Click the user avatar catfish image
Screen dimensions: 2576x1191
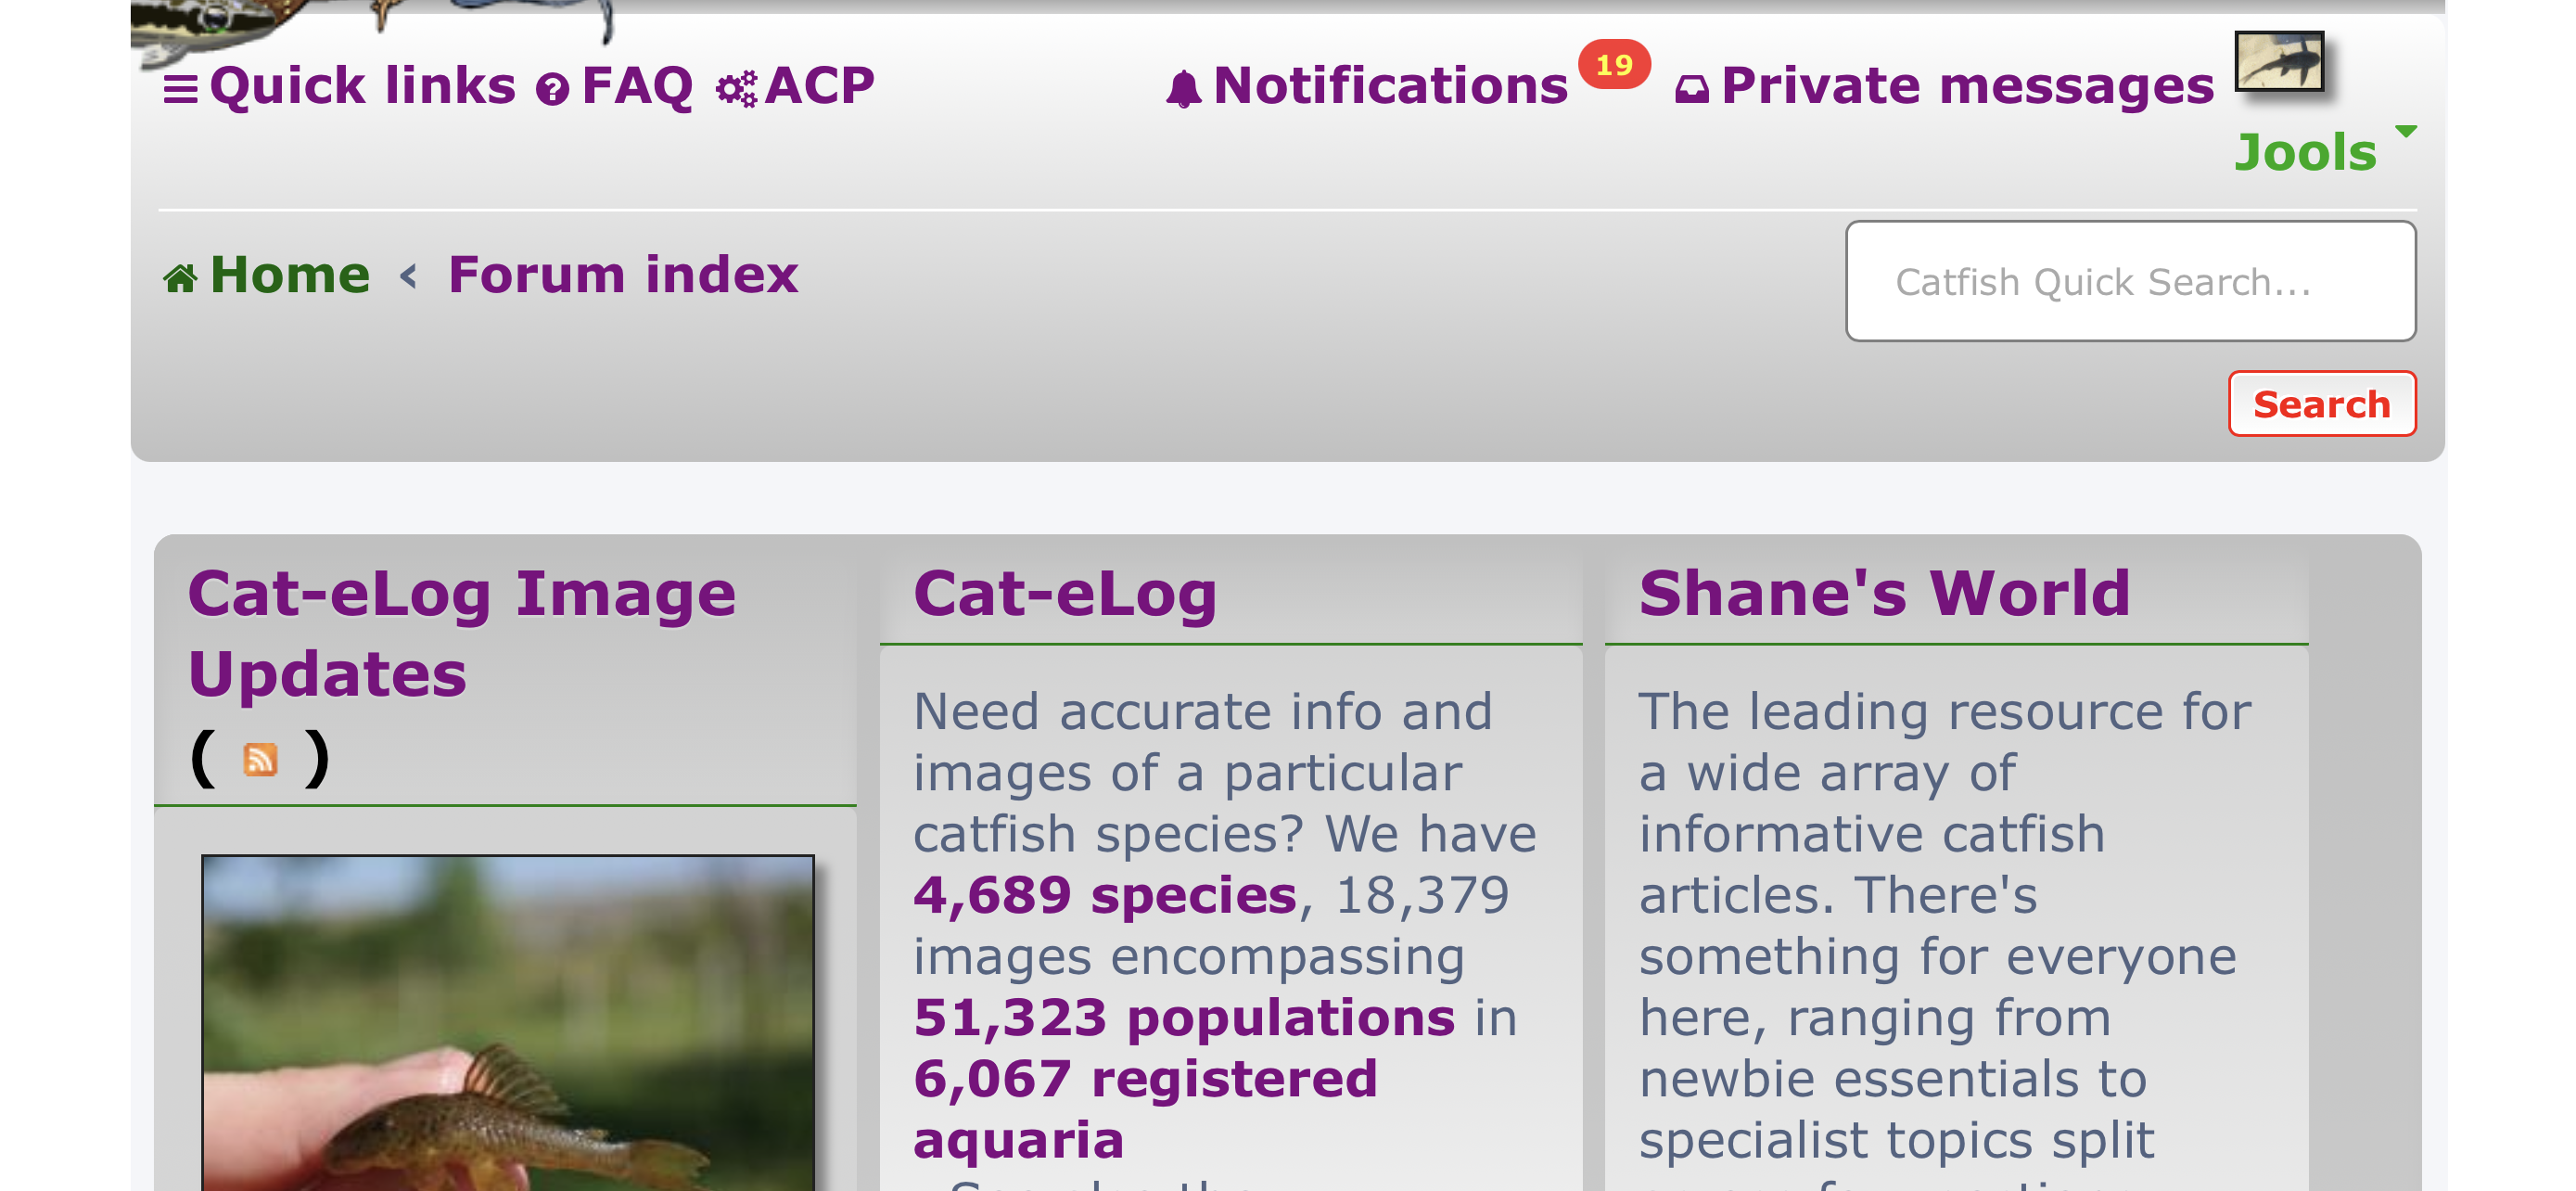click(x=2279, y=61)
